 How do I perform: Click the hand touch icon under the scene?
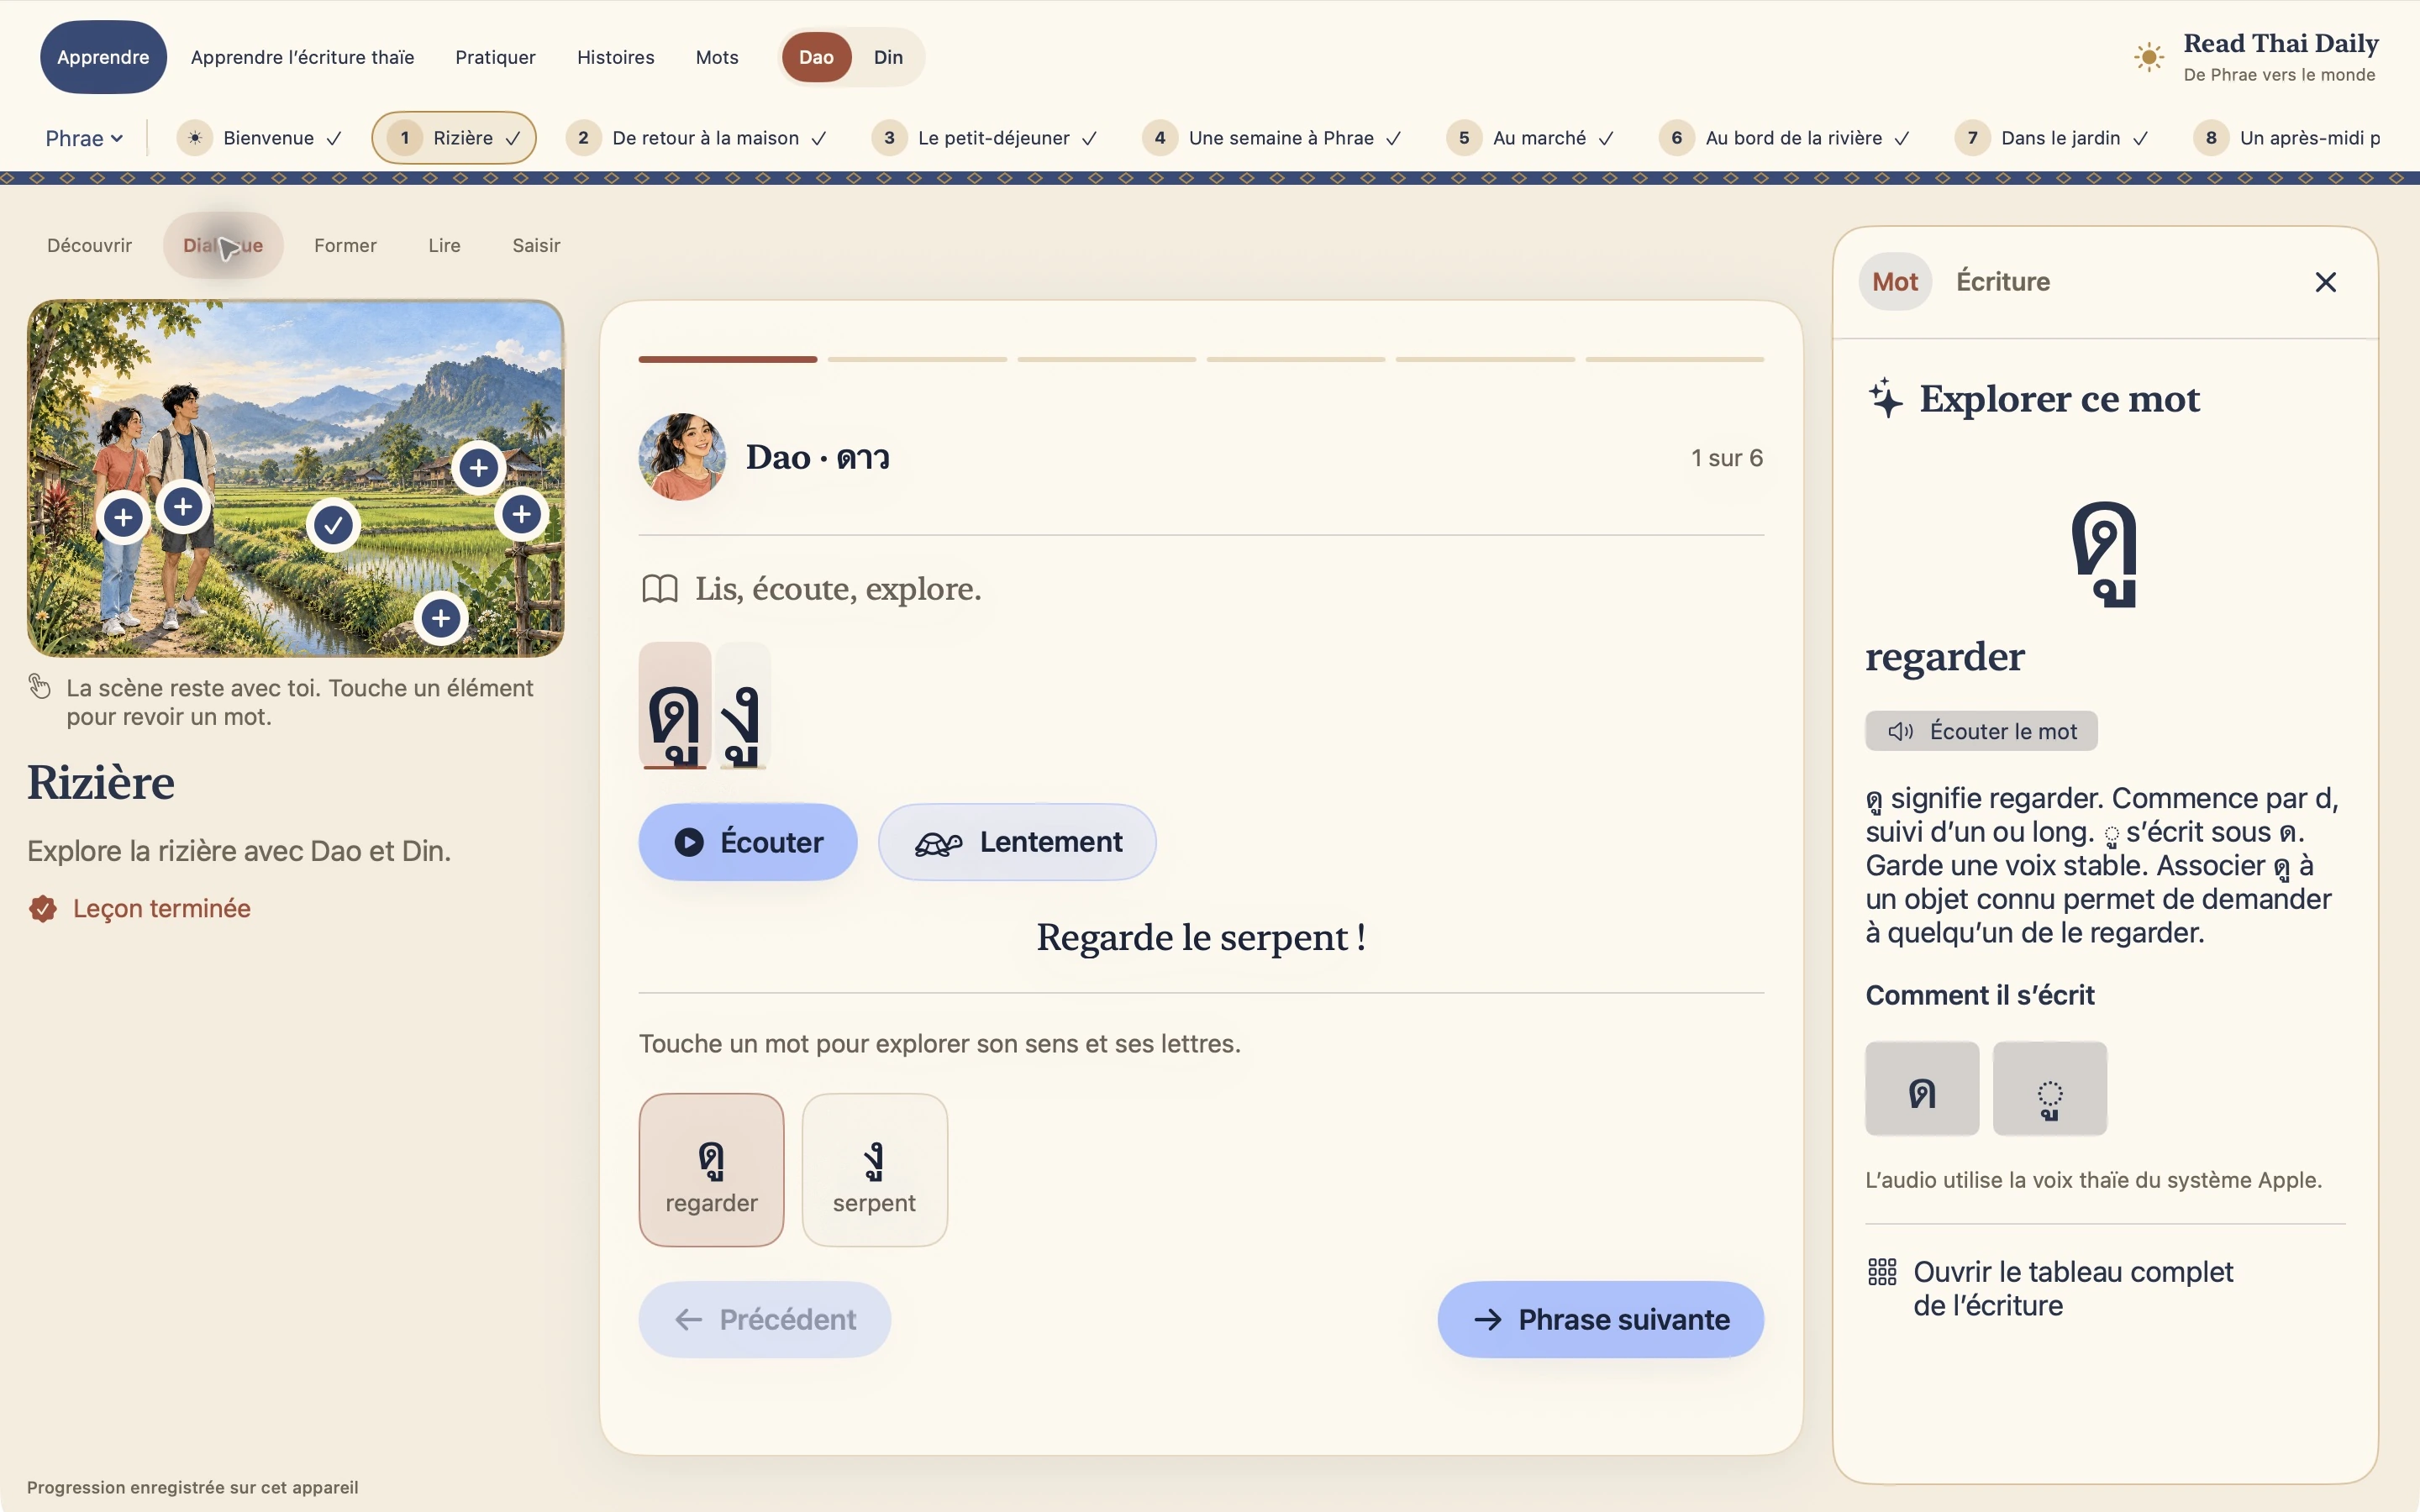40,686
